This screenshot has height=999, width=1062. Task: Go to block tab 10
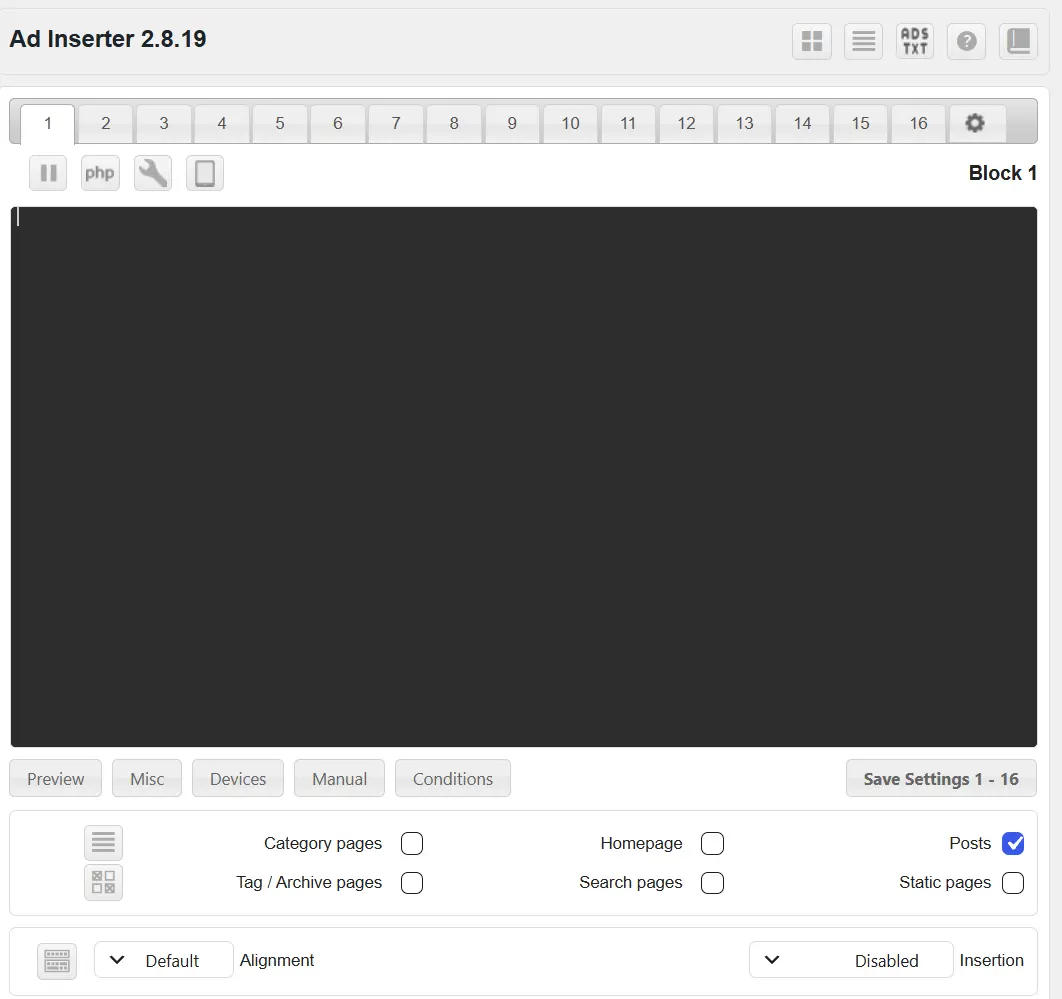pos(570,123)
